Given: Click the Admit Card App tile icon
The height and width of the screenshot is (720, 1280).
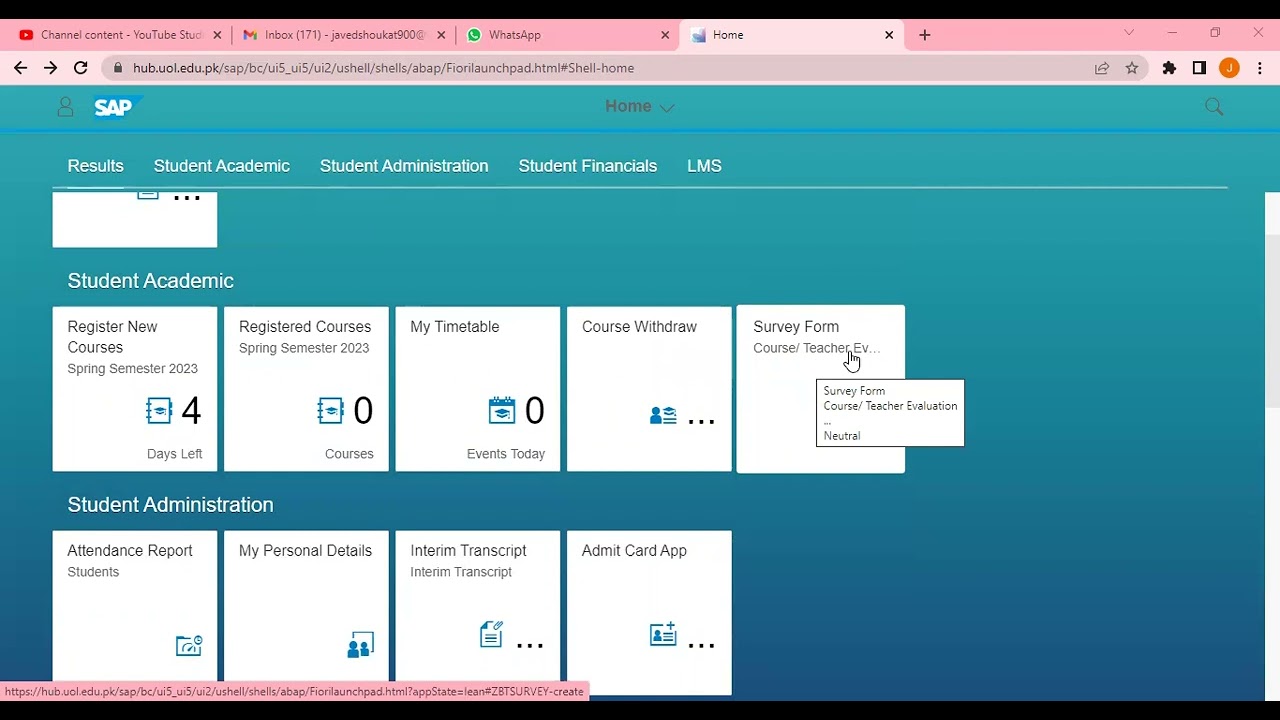Looking at the screenshot, I should pyautogui.click(x=663, y=635).
